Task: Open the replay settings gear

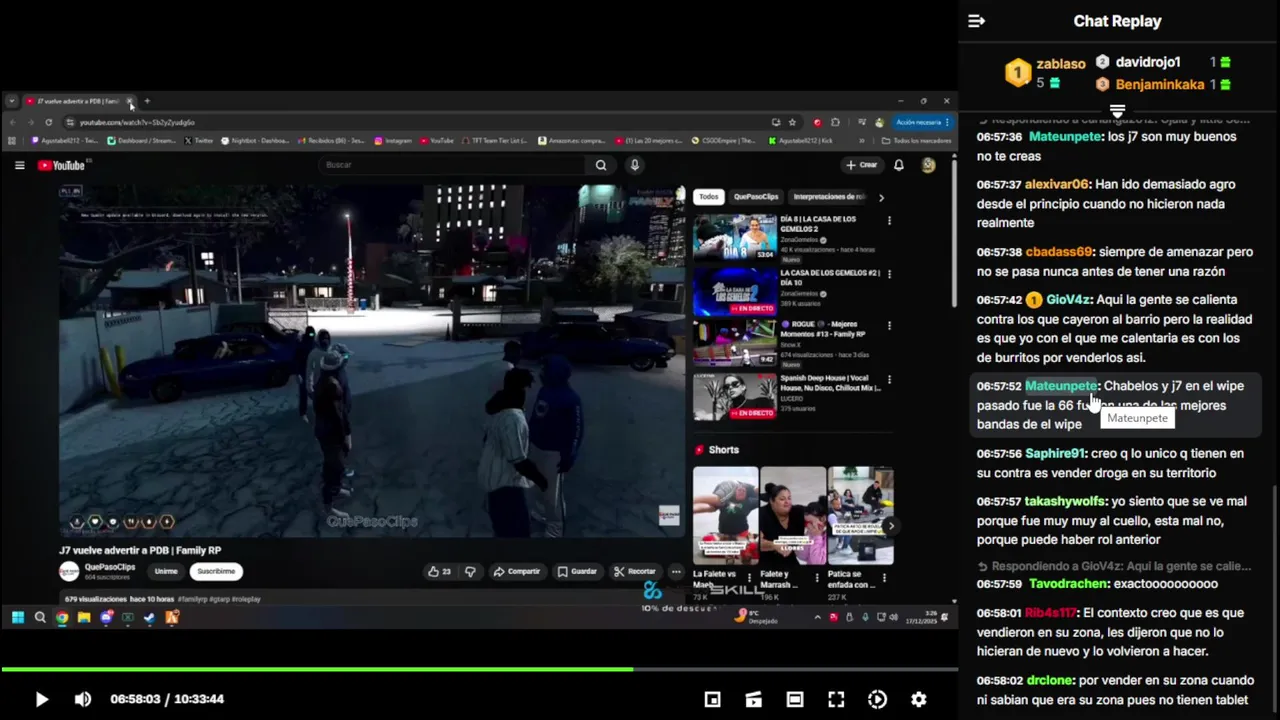Action: [919, 700]
